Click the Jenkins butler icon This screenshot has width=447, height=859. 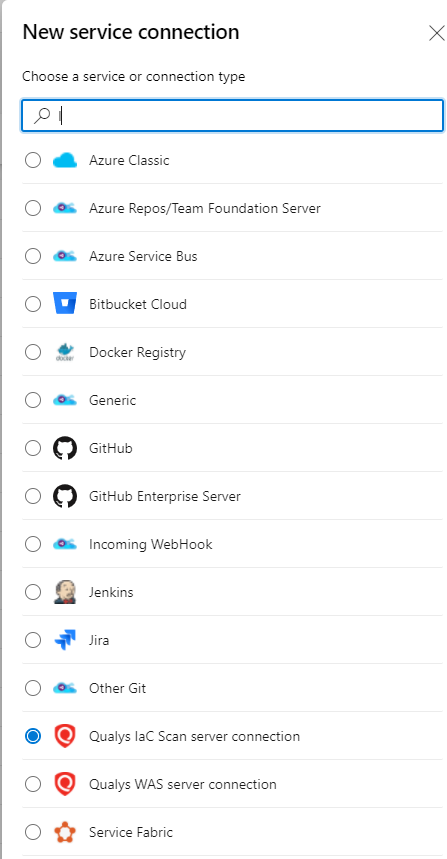(x=65, y=592)
